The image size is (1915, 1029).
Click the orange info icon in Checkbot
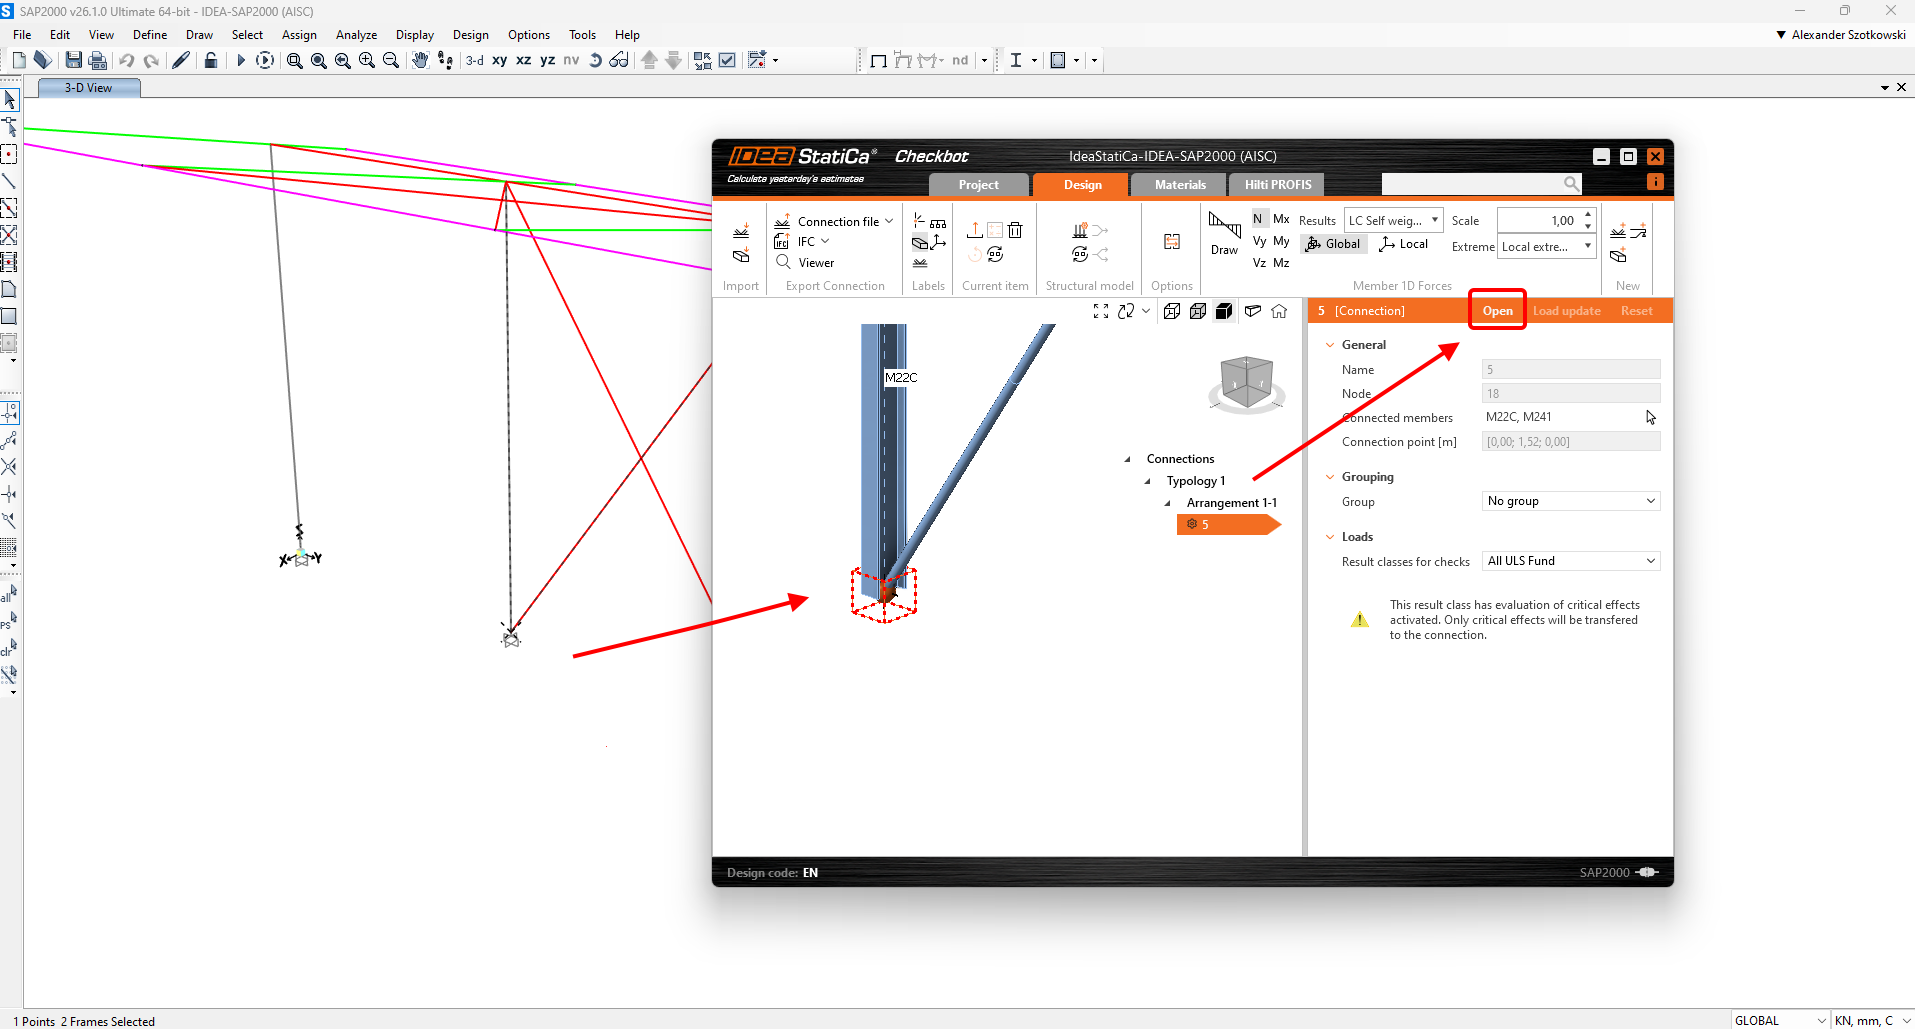click(x=1655, y=182)
